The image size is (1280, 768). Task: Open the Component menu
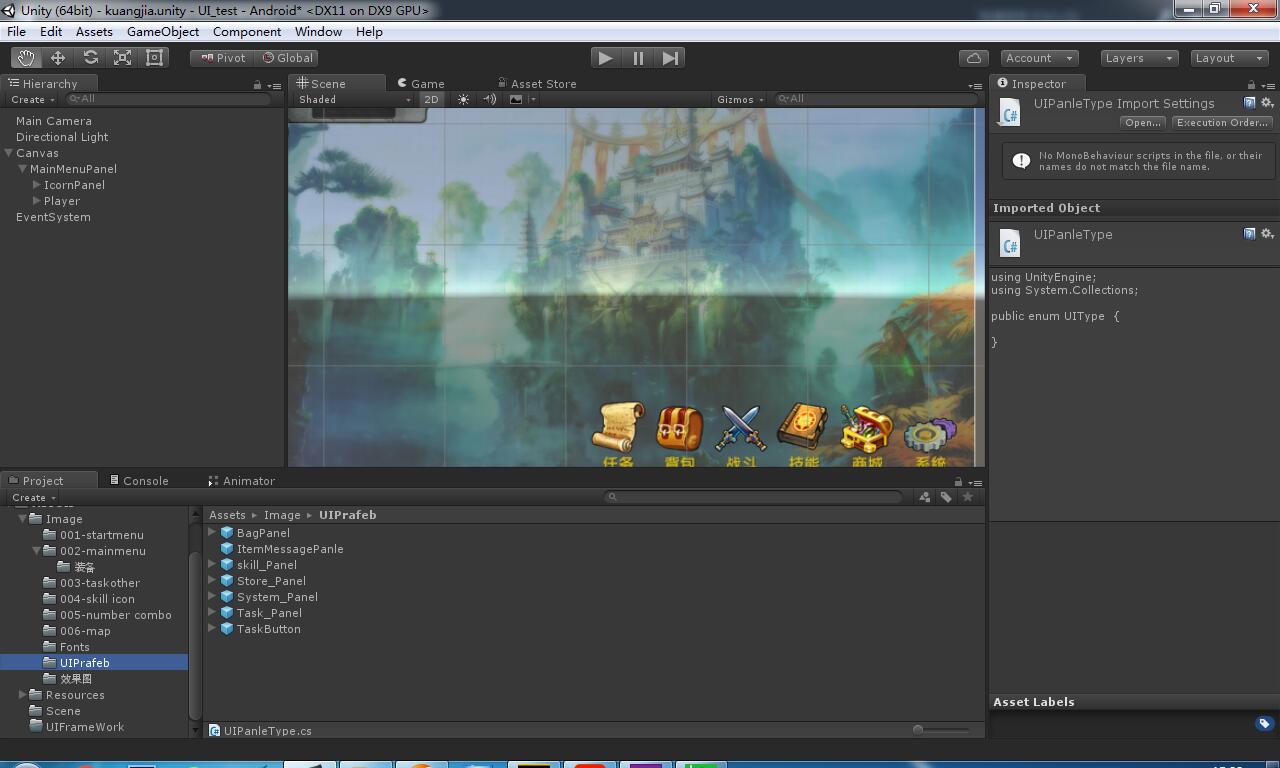pyautogui.click(x=247, y=32)
